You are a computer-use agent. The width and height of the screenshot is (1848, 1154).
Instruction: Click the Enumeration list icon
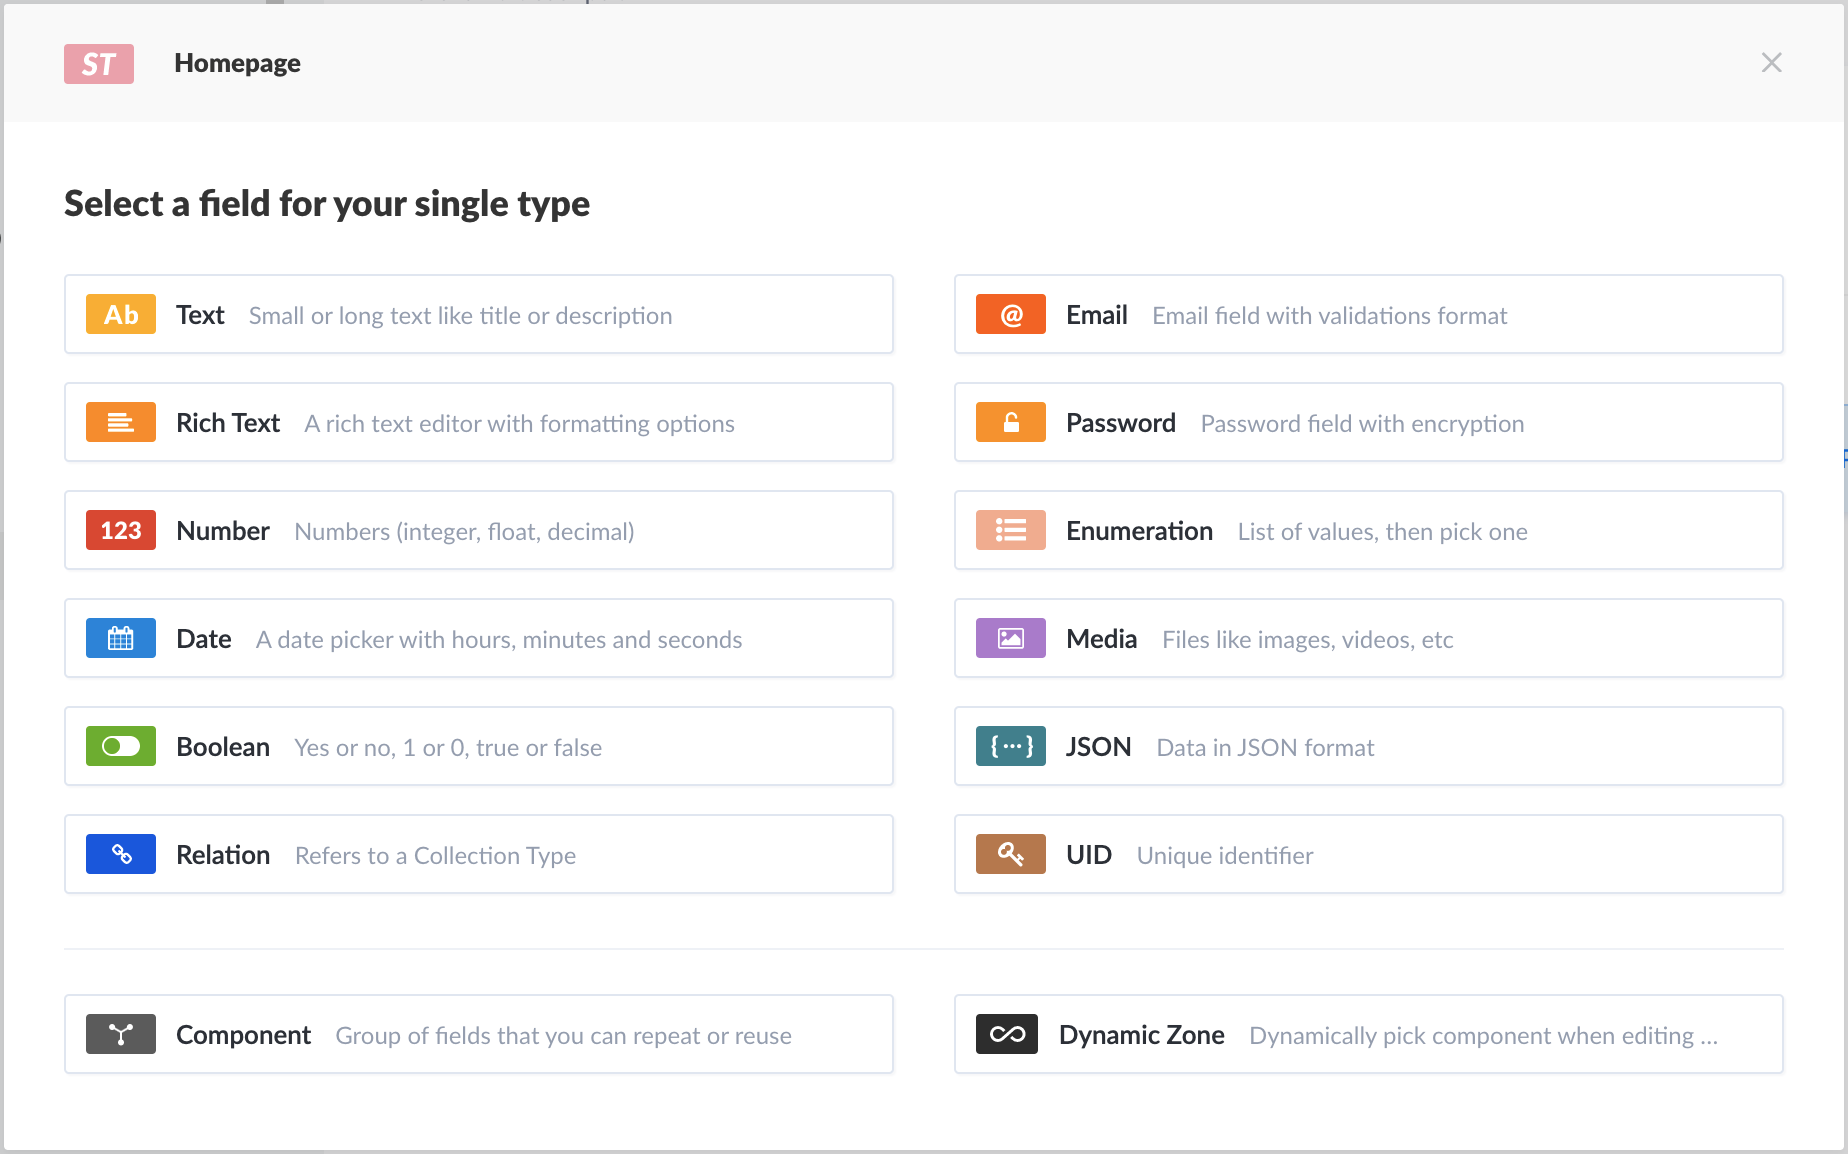click(x=1010, y=530)
